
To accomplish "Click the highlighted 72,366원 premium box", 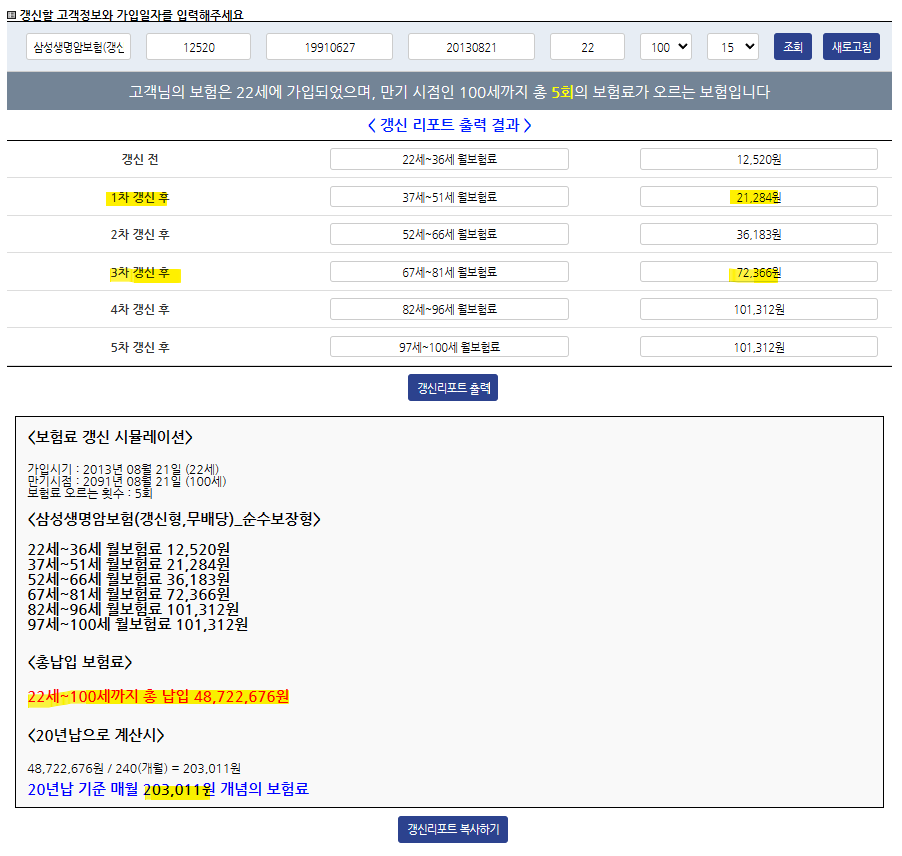I will point(758,272).
